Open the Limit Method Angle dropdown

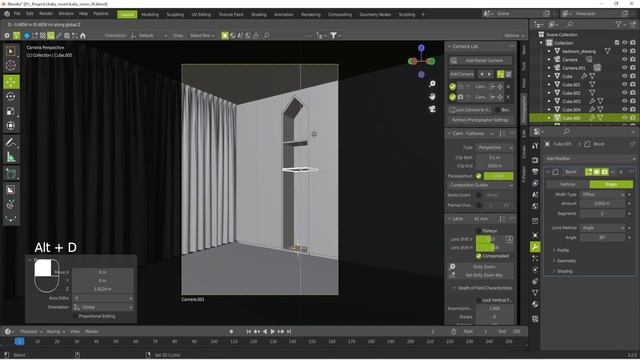[602, 228]
